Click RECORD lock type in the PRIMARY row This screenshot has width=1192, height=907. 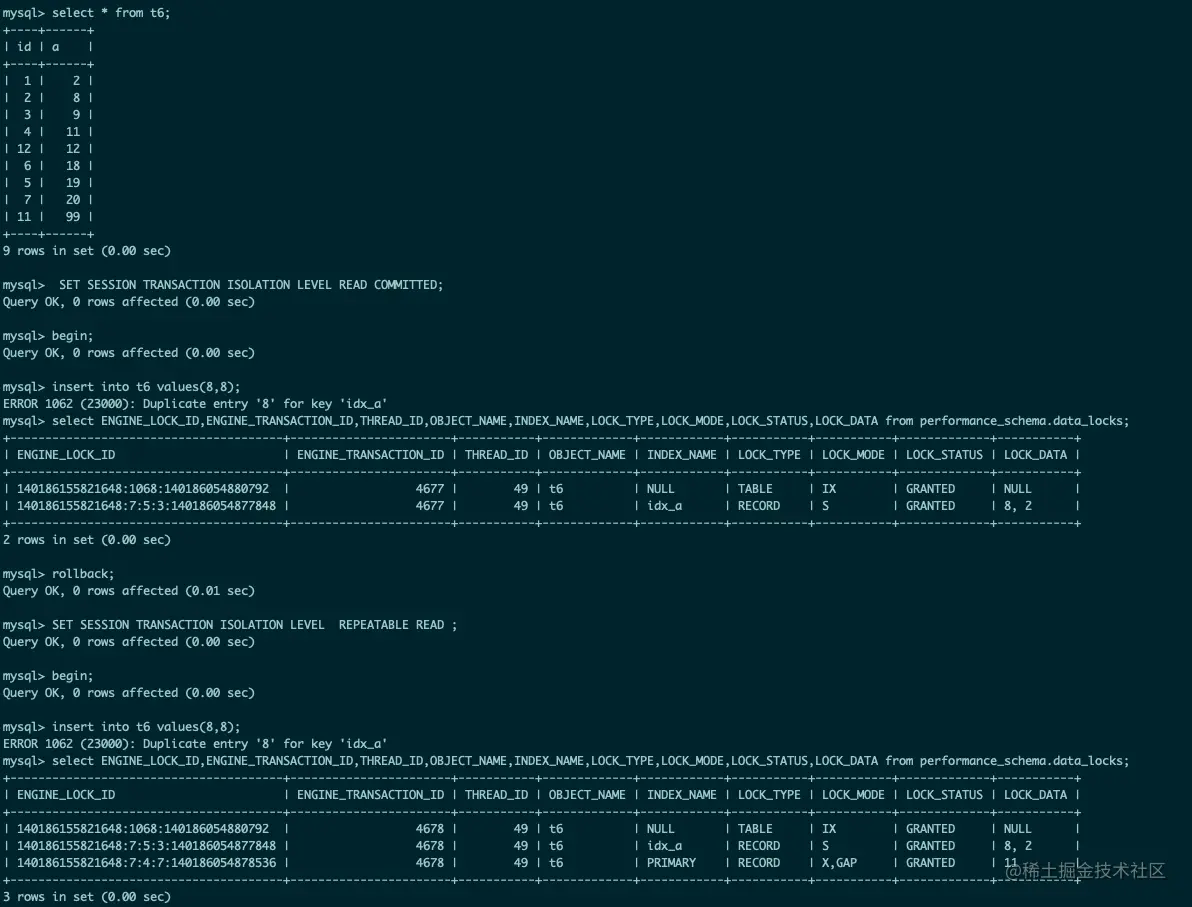click(759, 863)
